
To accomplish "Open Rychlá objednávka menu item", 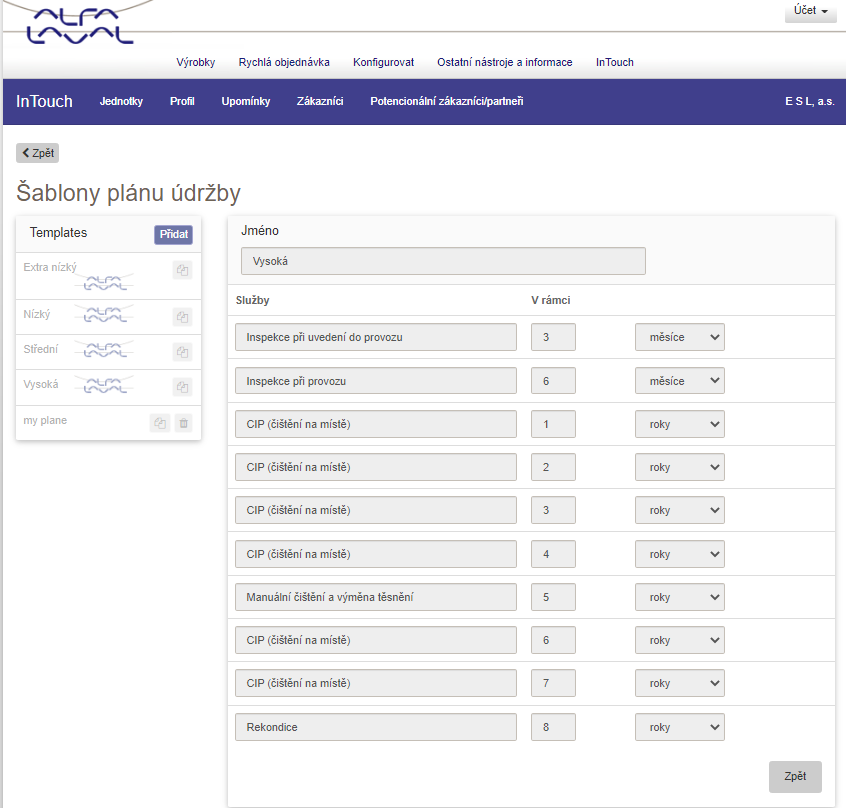I will coord(284,62).
